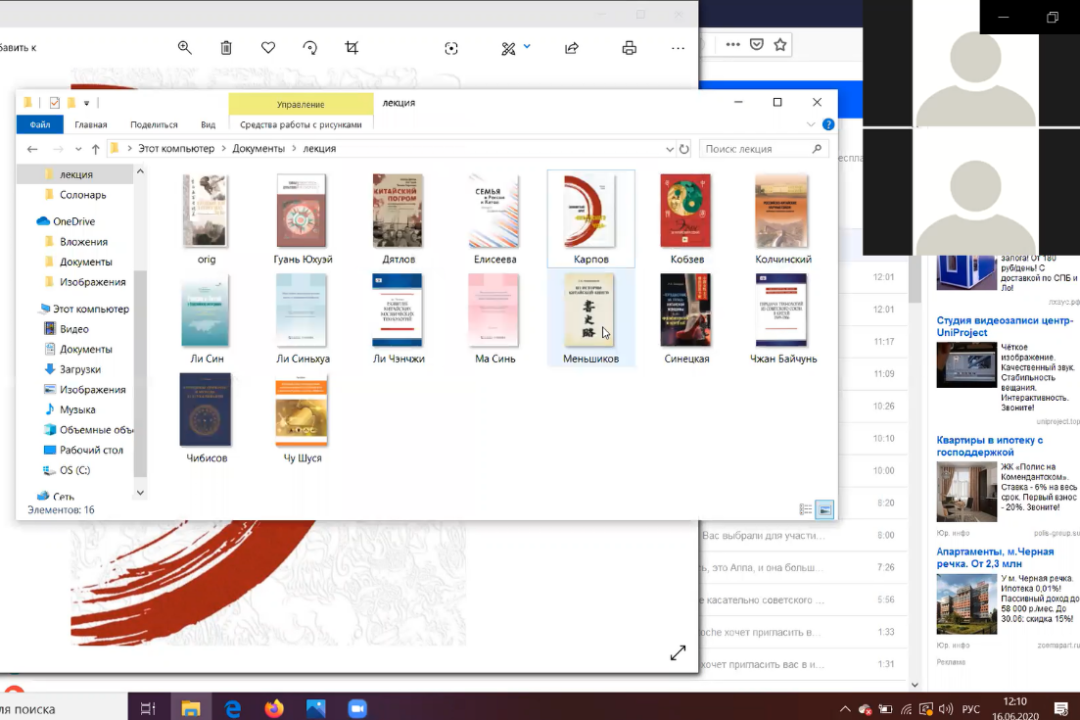This screenshot has width=1080, height=720.
Task: Bookmark the page with star icon
Action: click(x=780, y=45)
